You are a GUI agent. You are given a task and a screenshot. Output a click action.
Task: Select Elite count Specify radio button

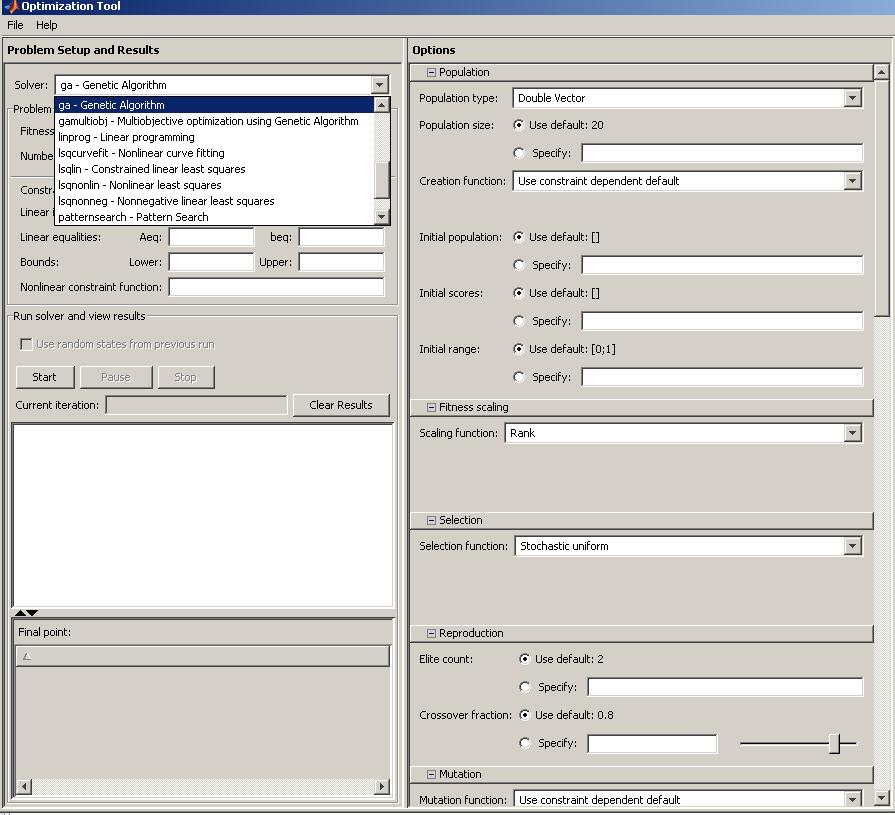tap(525, 687)
